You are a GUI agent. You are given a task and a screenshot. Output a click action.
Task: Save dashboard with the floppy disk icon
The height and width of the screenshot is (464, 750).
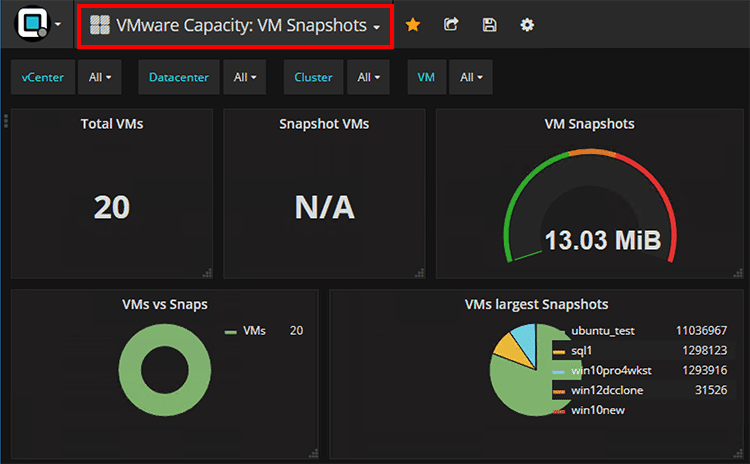tap(489, 24)
